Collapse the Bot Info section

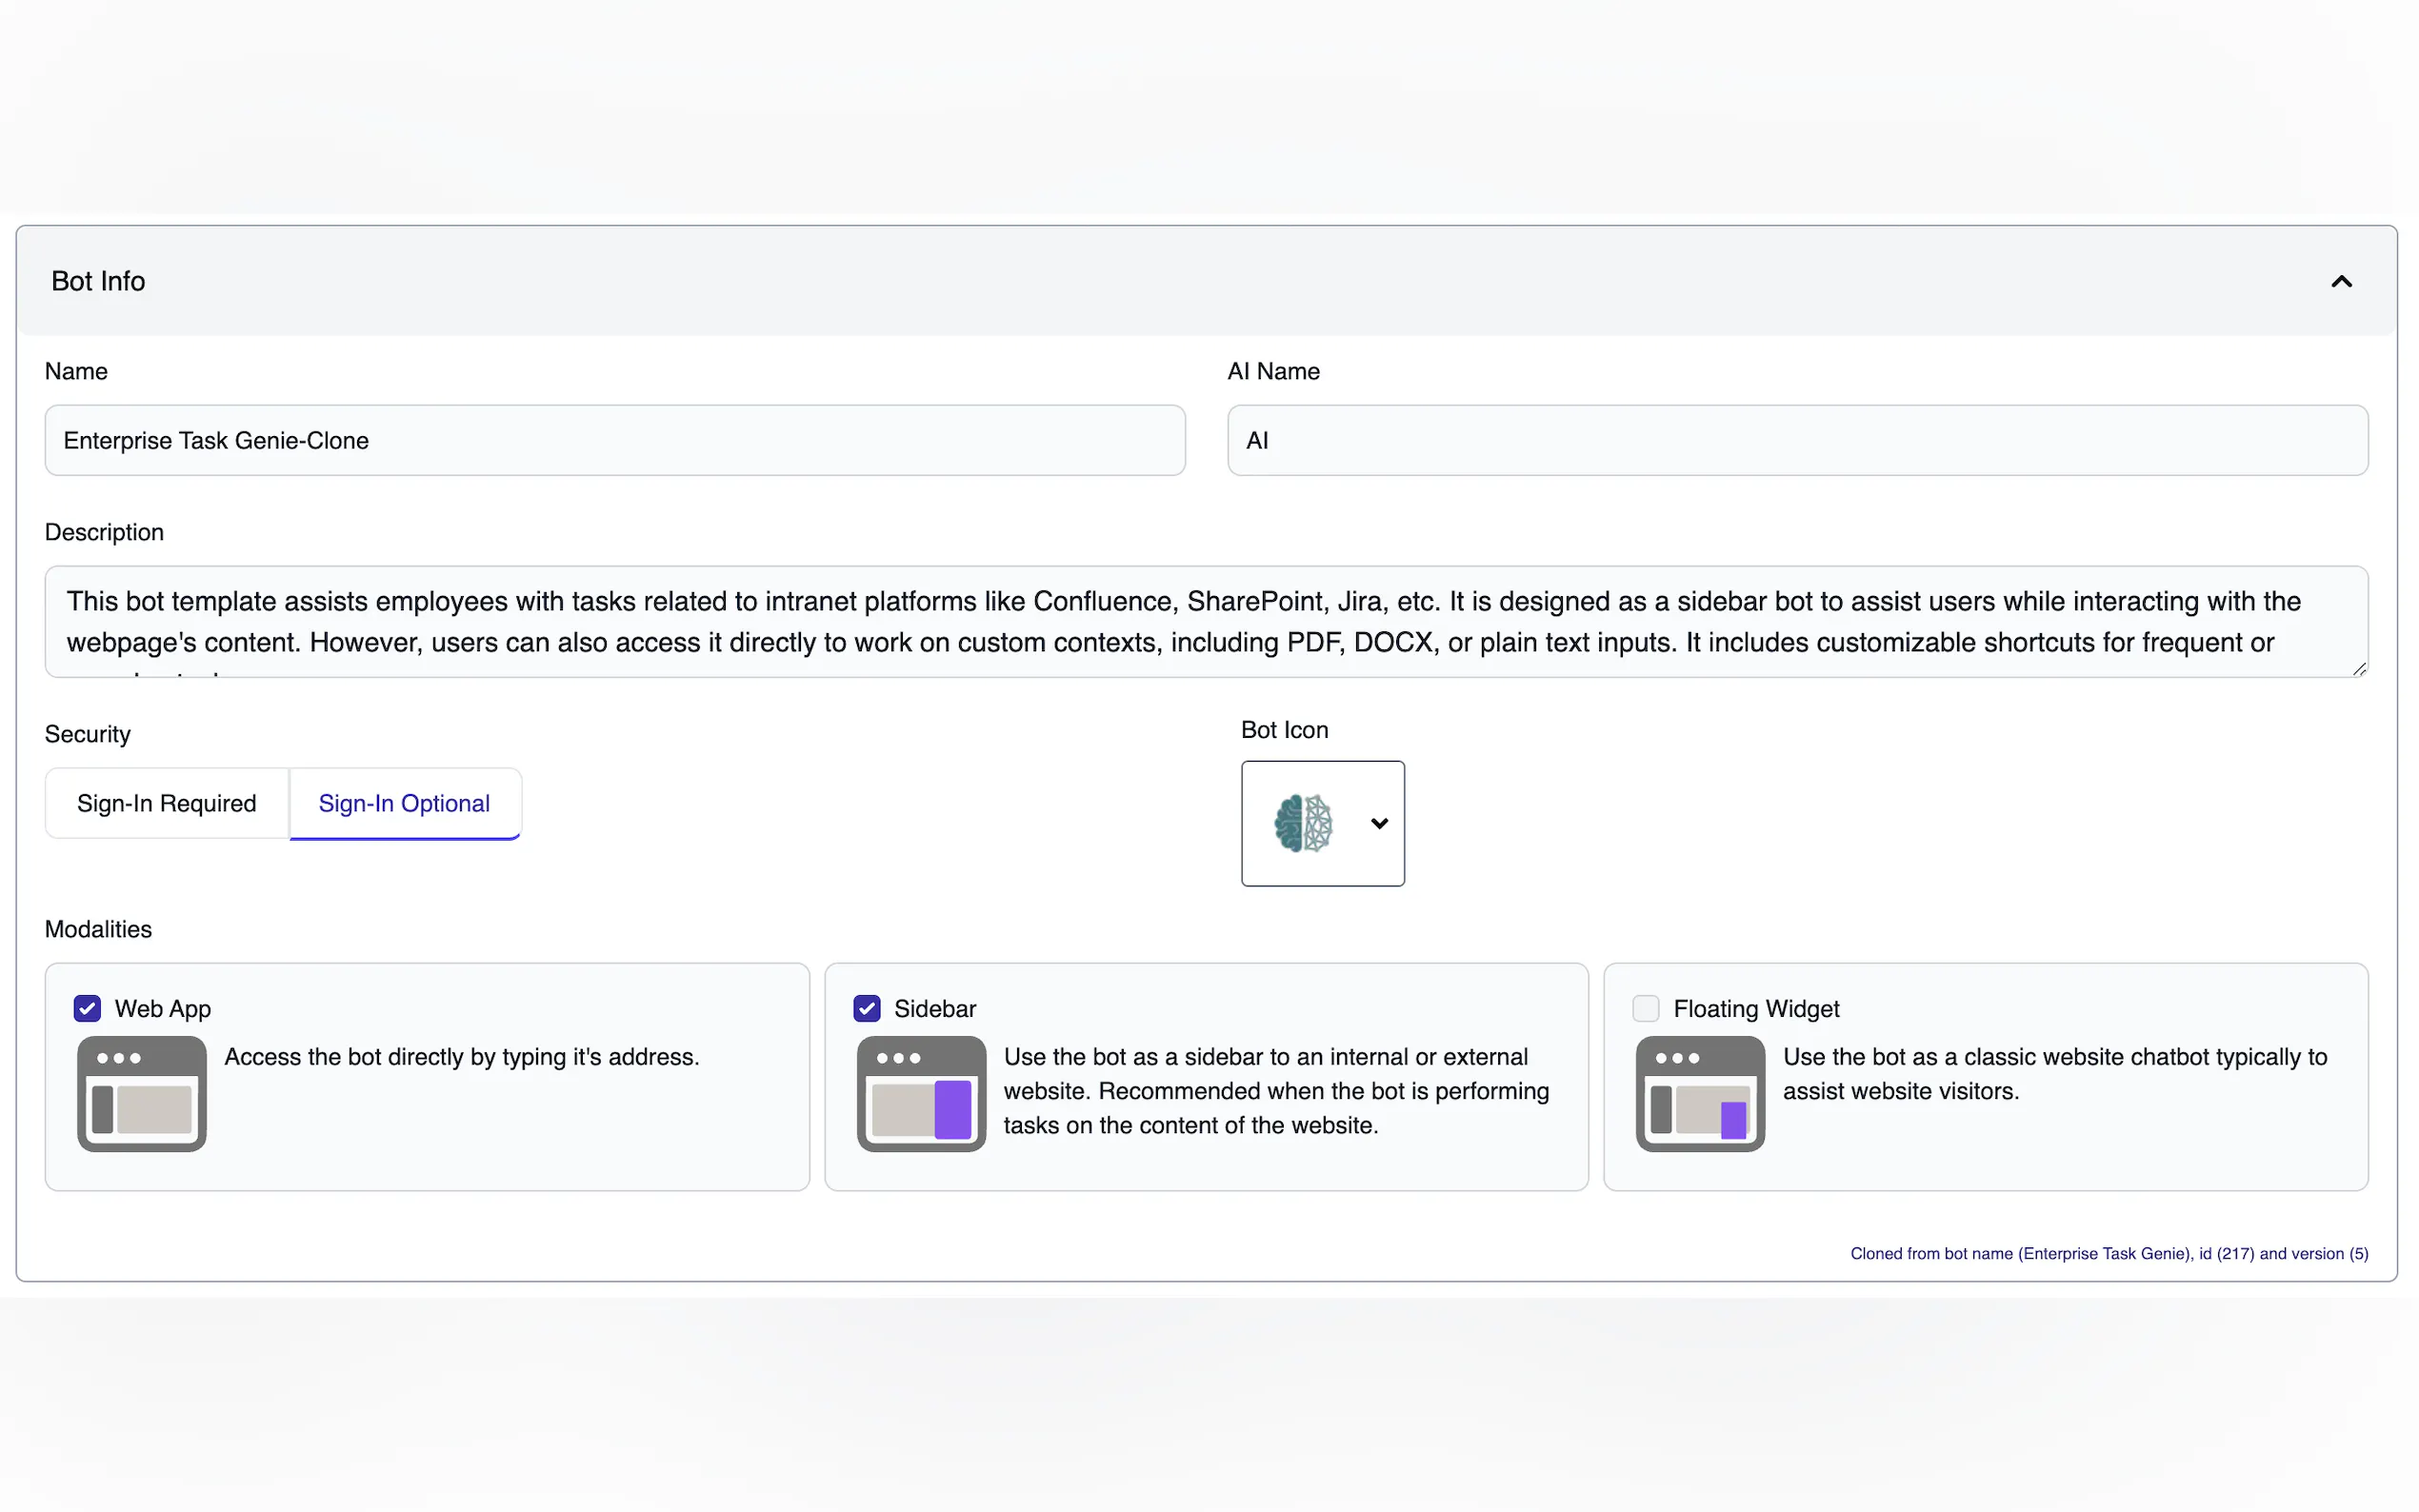click(2341, 281)
